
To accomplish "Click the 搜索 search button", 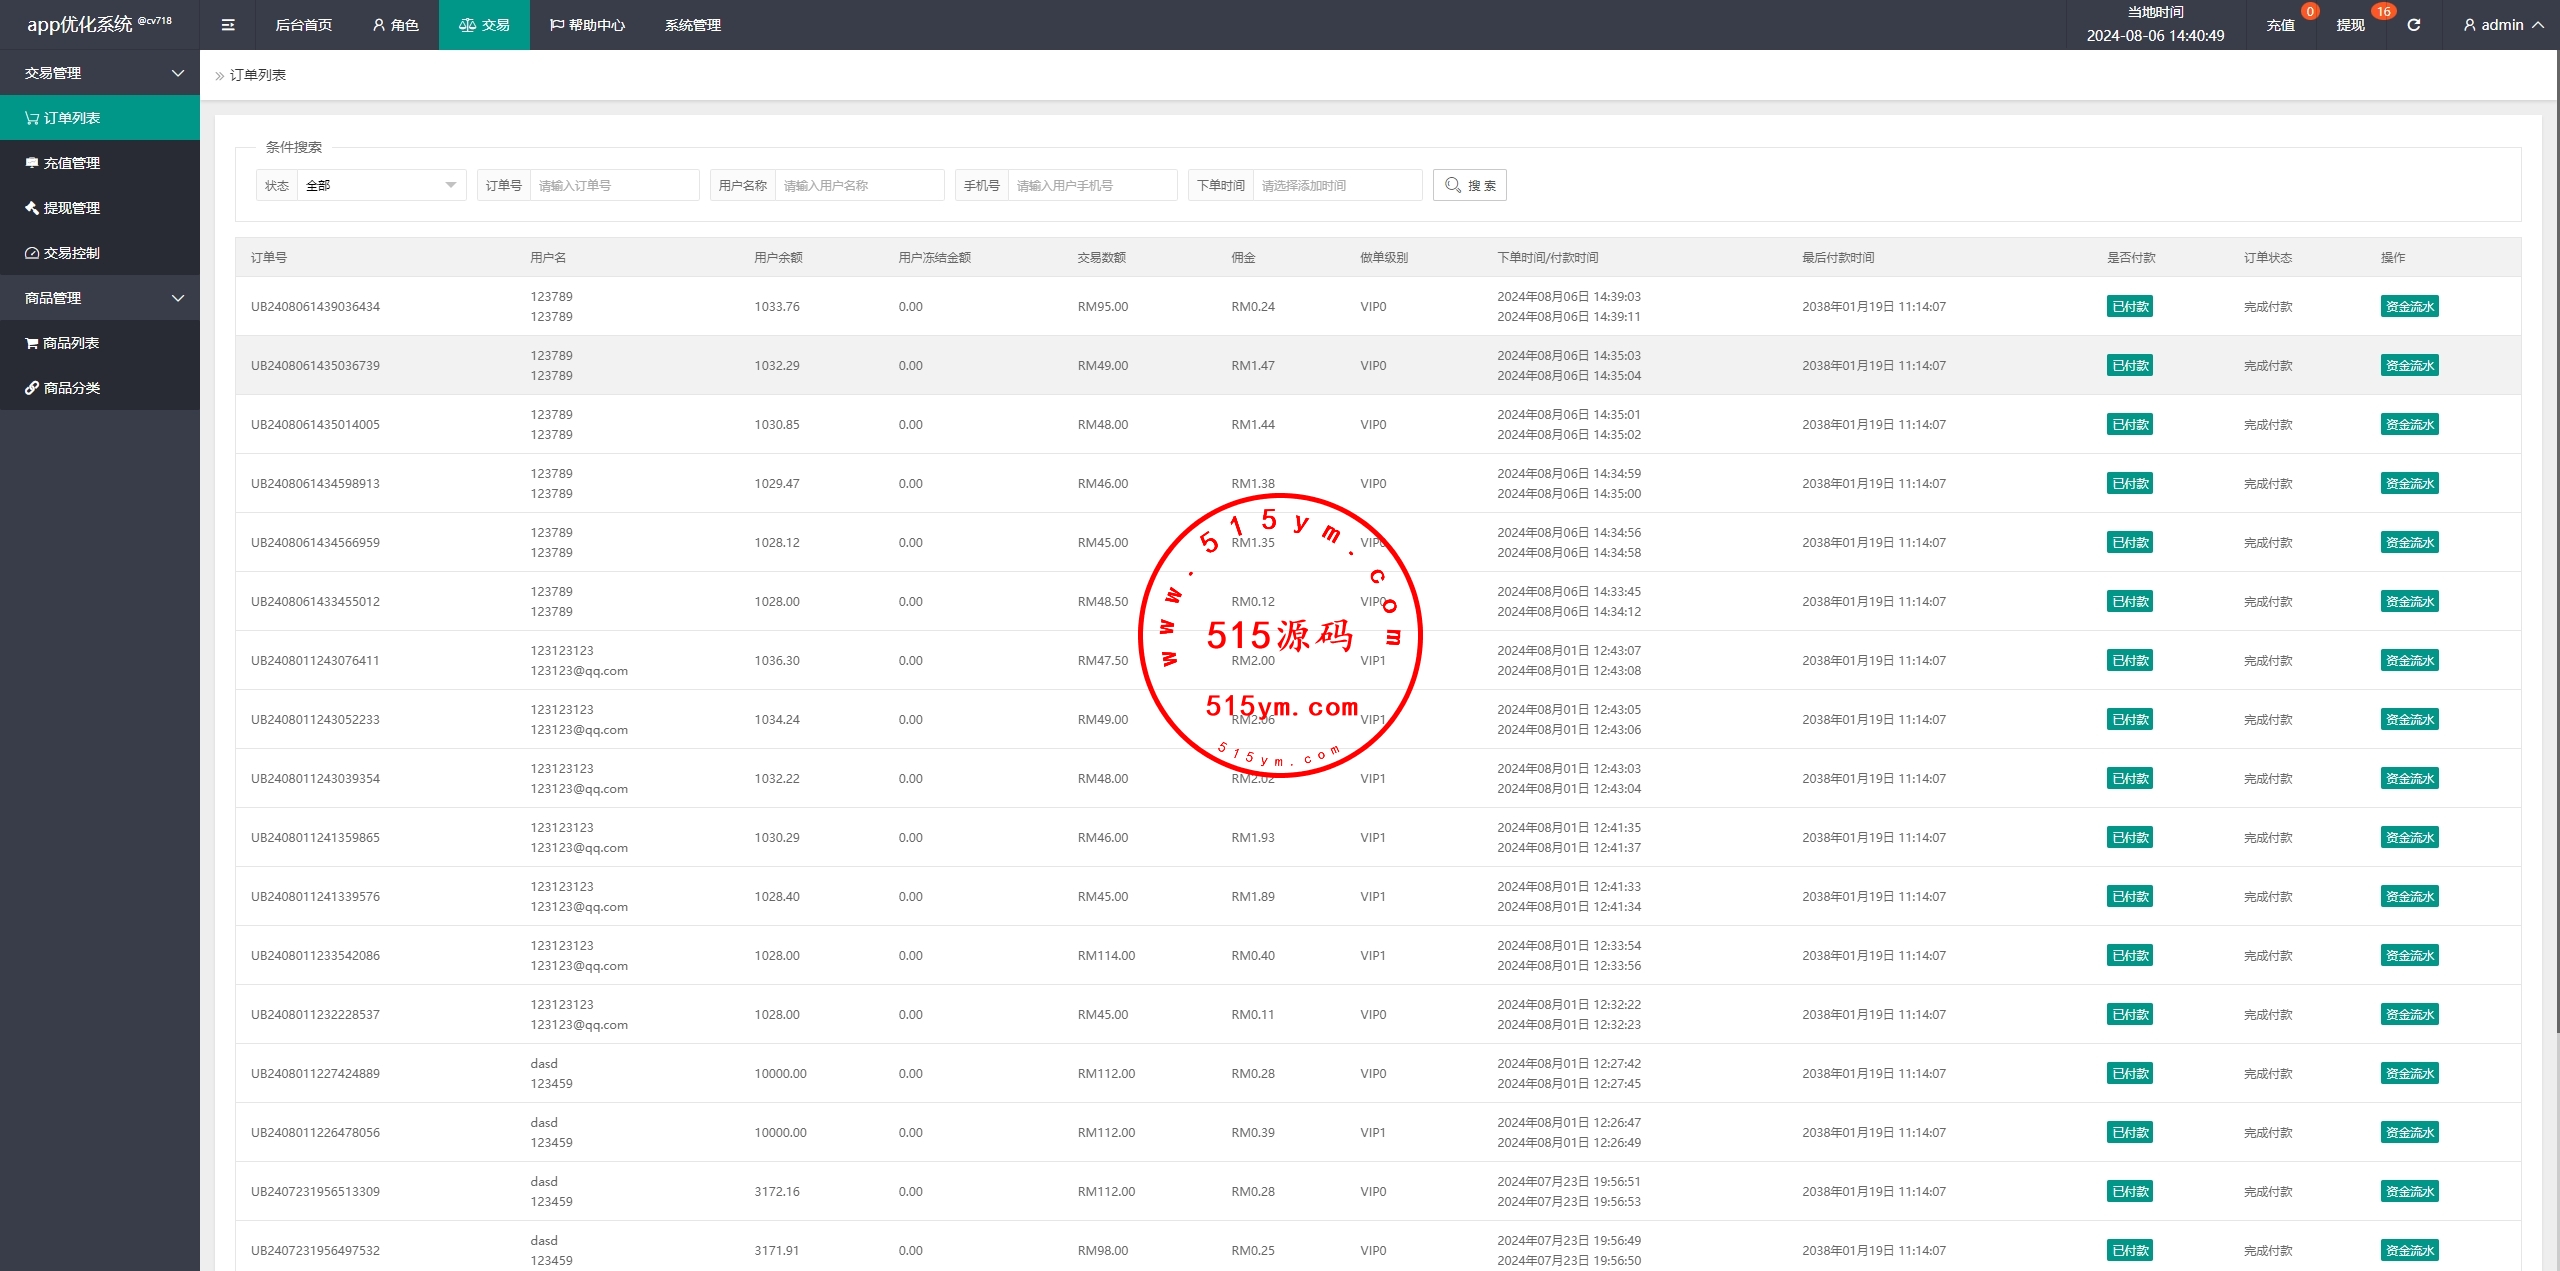I will 1469,185.
